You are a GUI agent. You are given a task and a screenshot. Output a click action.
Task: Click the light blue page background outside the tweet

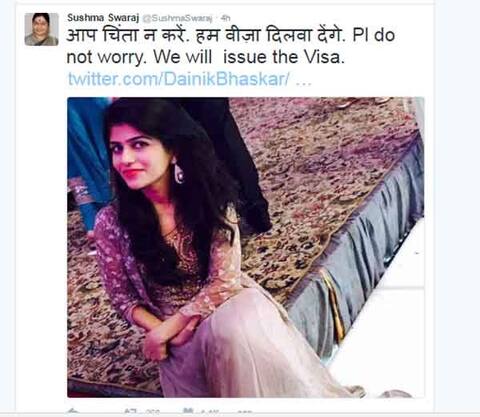(x=457, y=200)
